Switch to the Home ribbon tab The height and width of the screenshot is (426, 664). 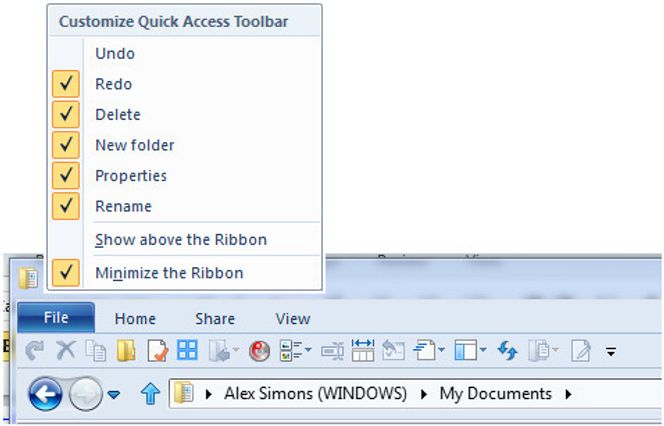point(135,318)
